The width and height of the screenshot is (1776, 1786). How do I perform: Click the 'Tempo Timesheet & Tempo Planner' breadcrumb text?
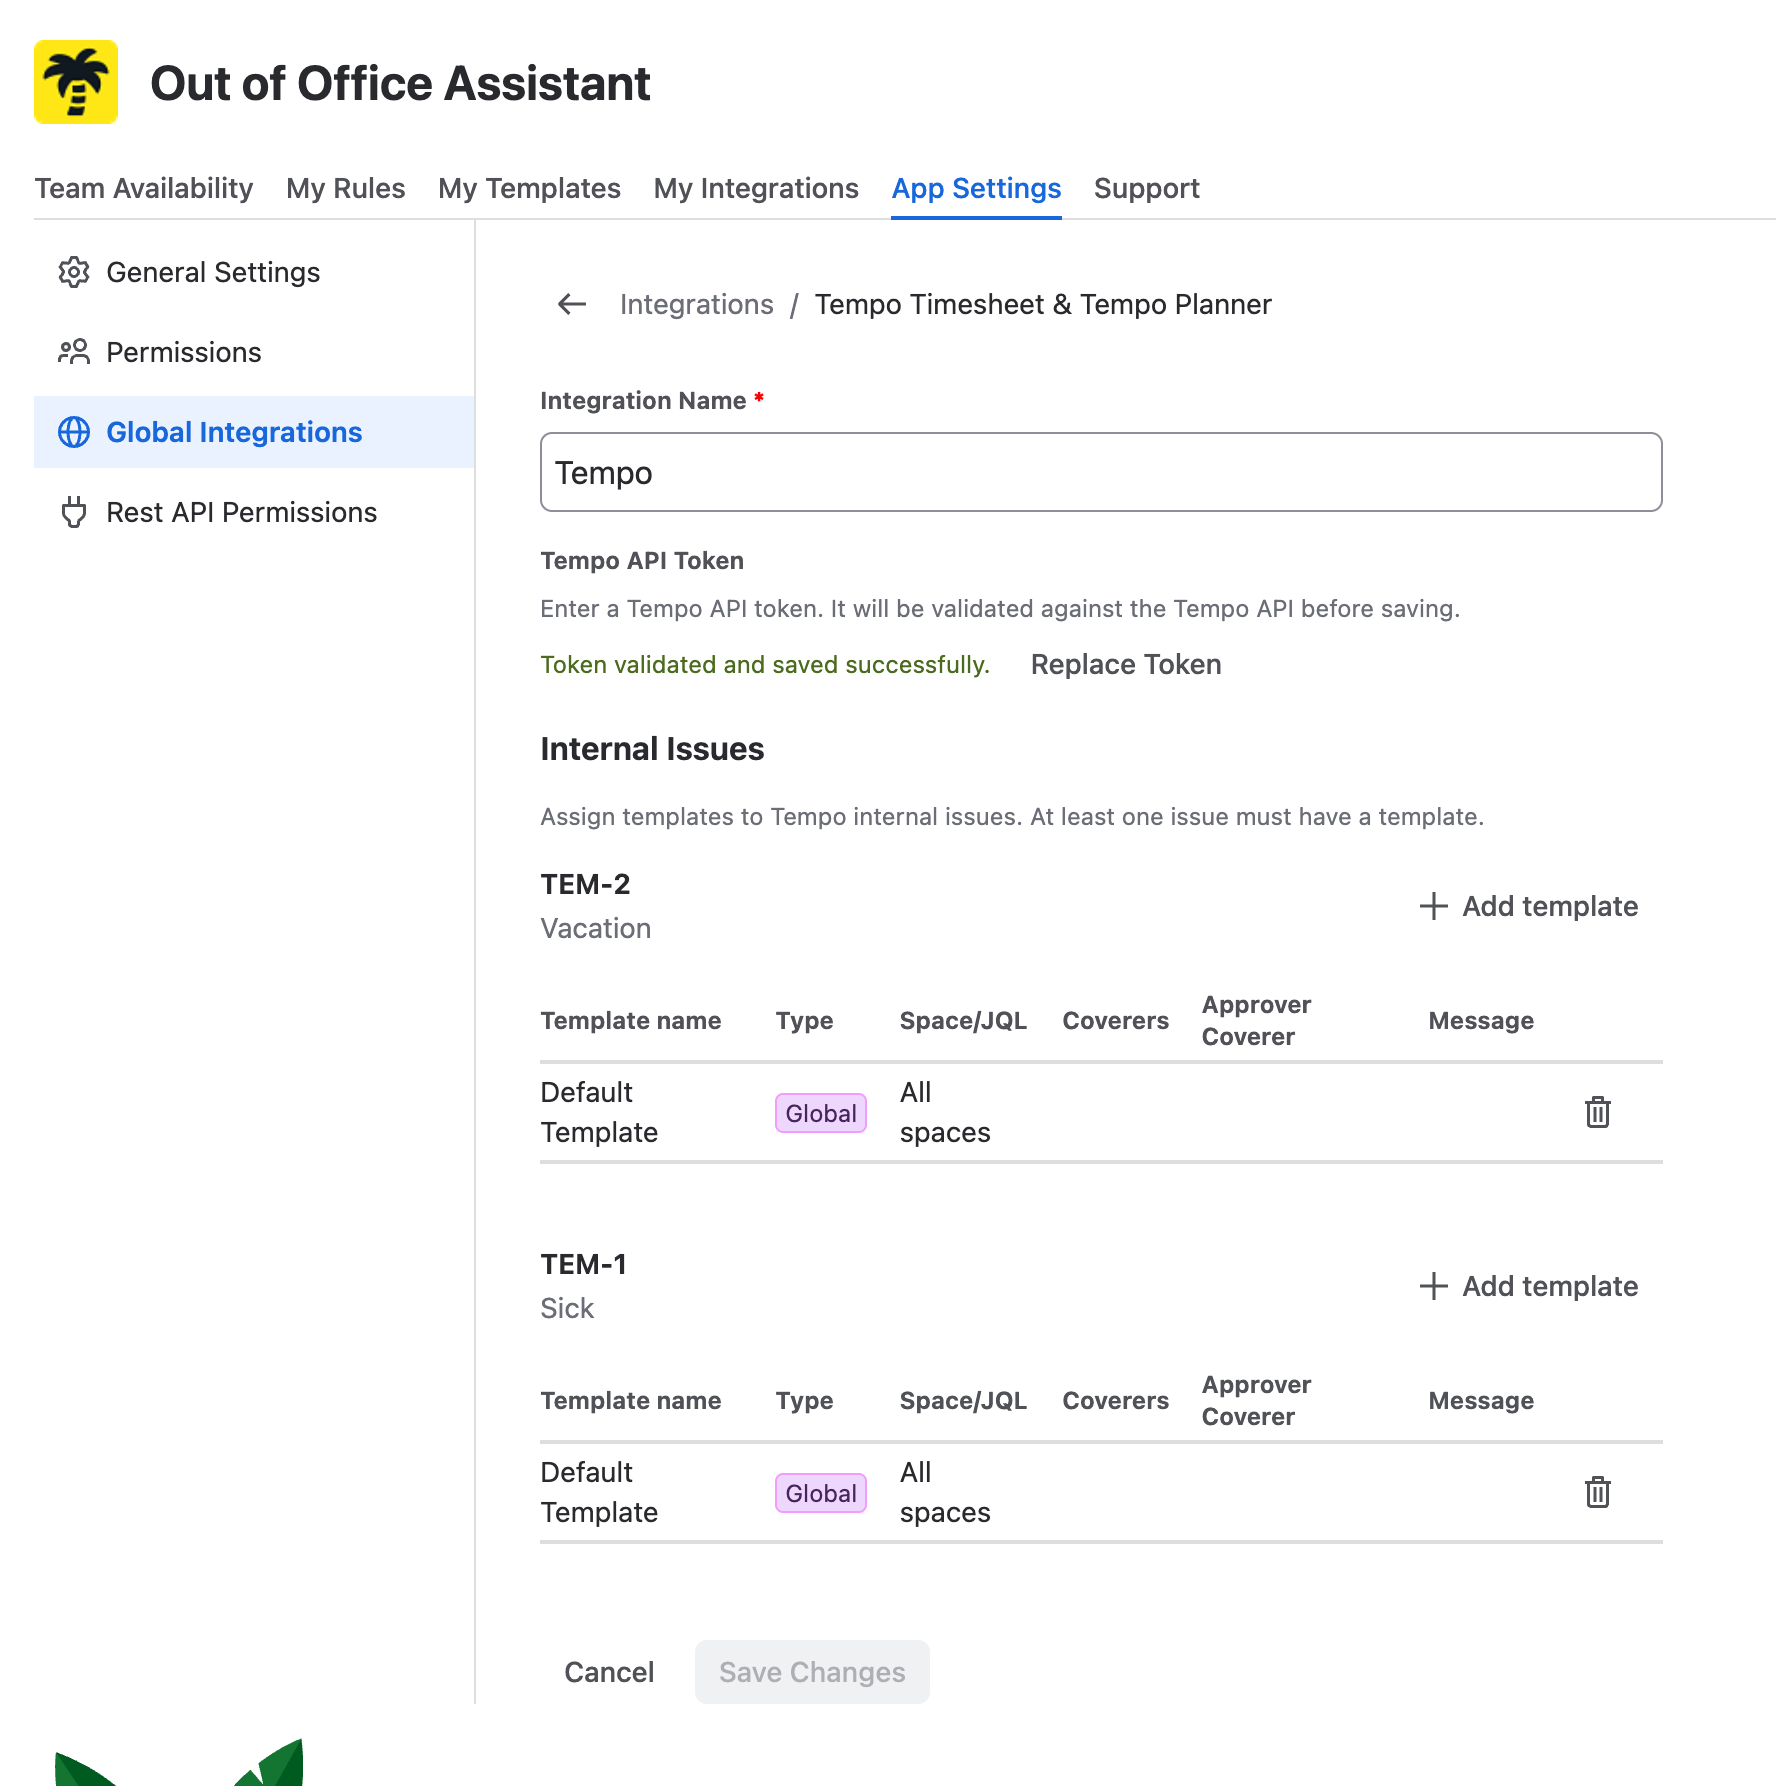point(1043,304)
